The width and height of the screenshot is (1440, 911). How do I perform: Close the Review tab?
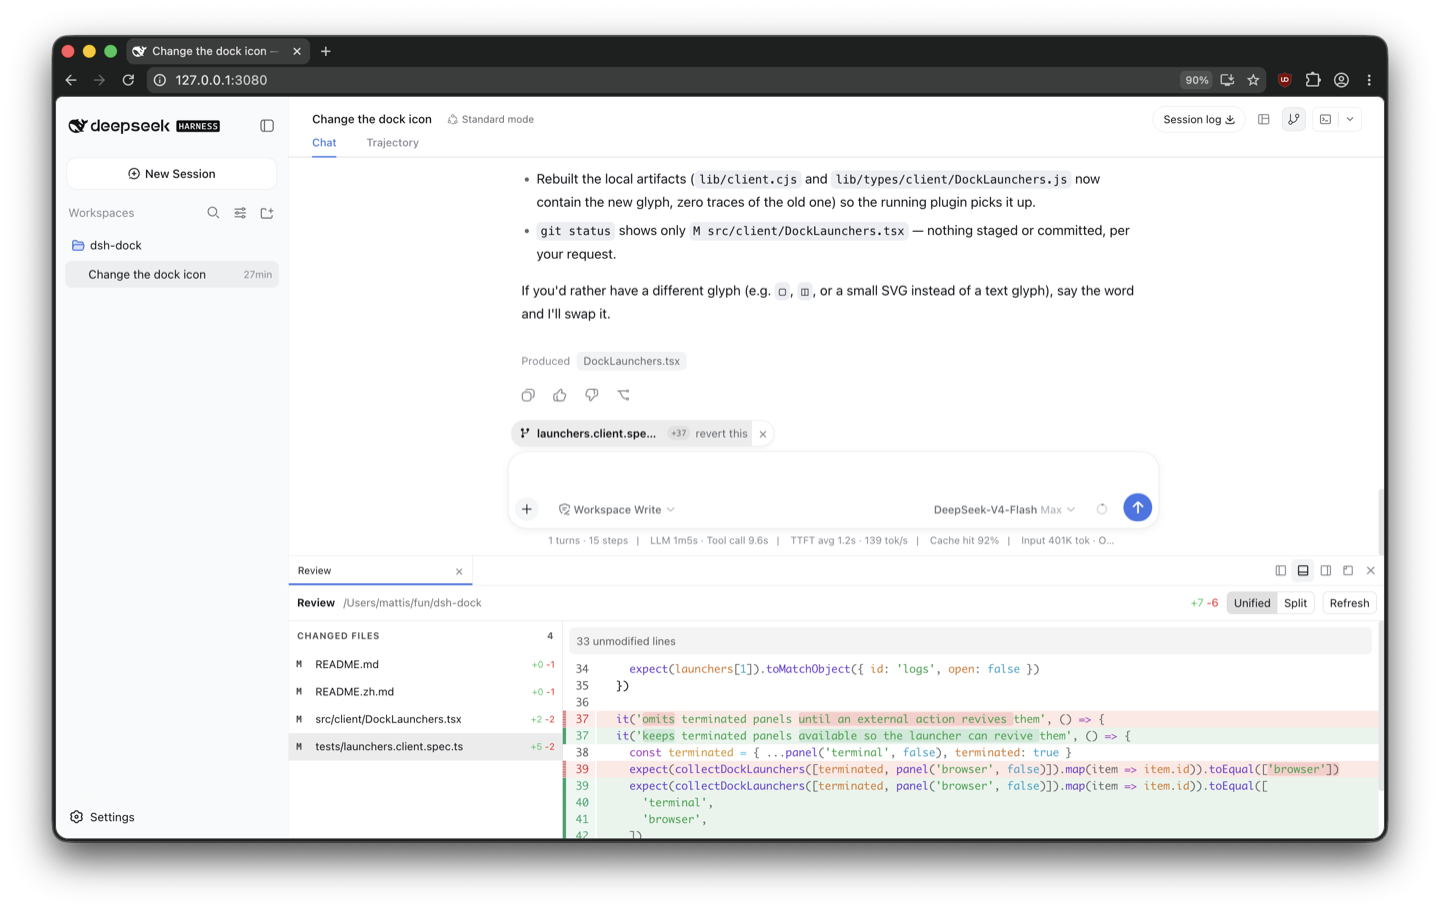[x=459, y=572]
